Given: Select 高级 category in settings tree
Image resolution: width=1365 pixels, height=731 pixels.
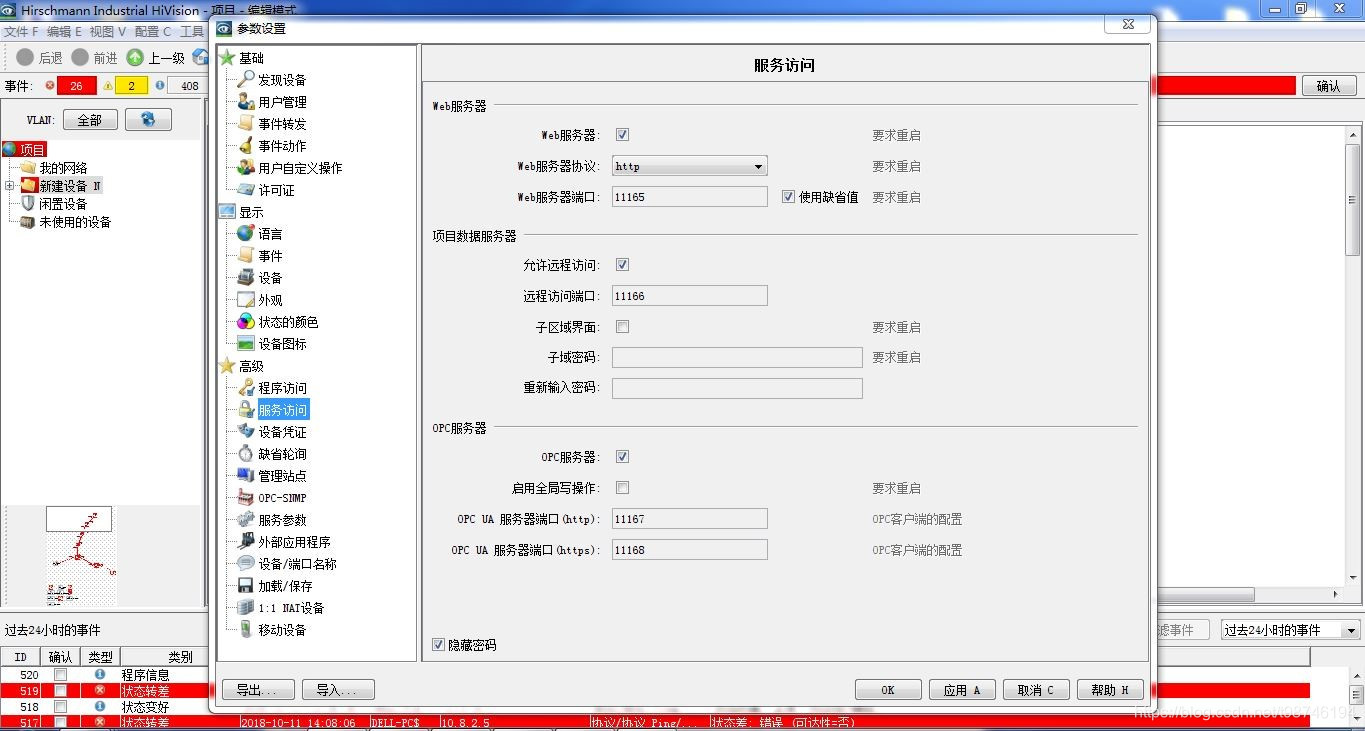Looking at the screenshot, I should pos(251,366).
